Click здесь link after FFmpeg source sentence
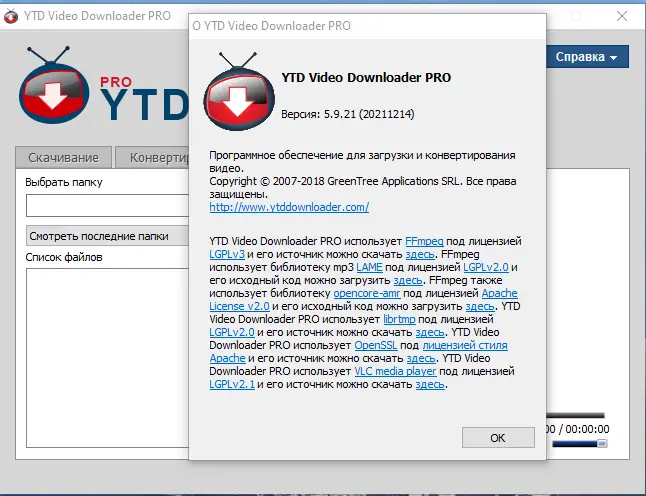The width and height of the screenshot is (646, 496). (x=420, y=254)
